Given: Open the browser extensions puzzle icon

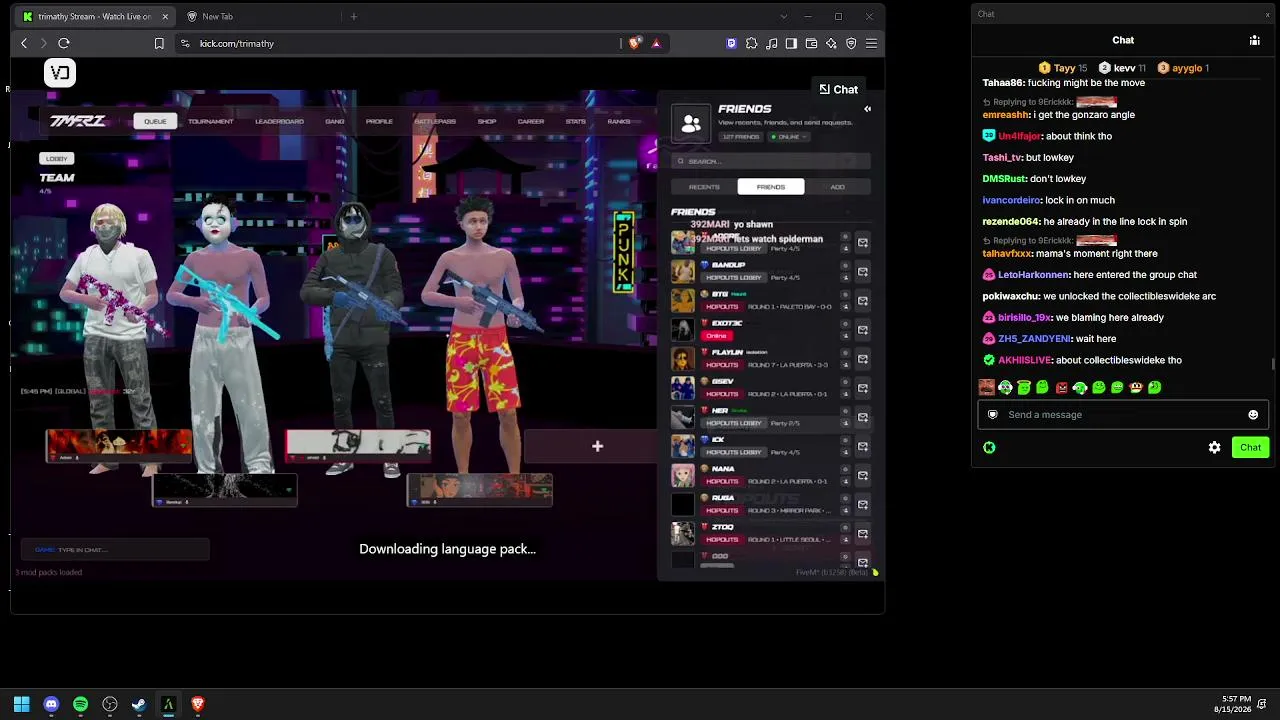Looking at the screenshot, I should [751, 43].
